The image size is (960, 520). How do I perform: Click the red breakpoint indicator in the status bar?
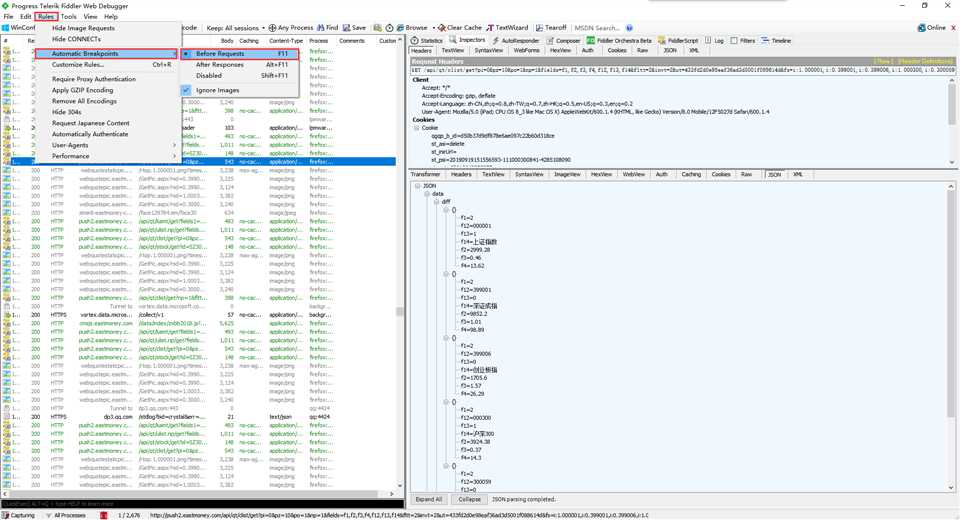(103, 515)
